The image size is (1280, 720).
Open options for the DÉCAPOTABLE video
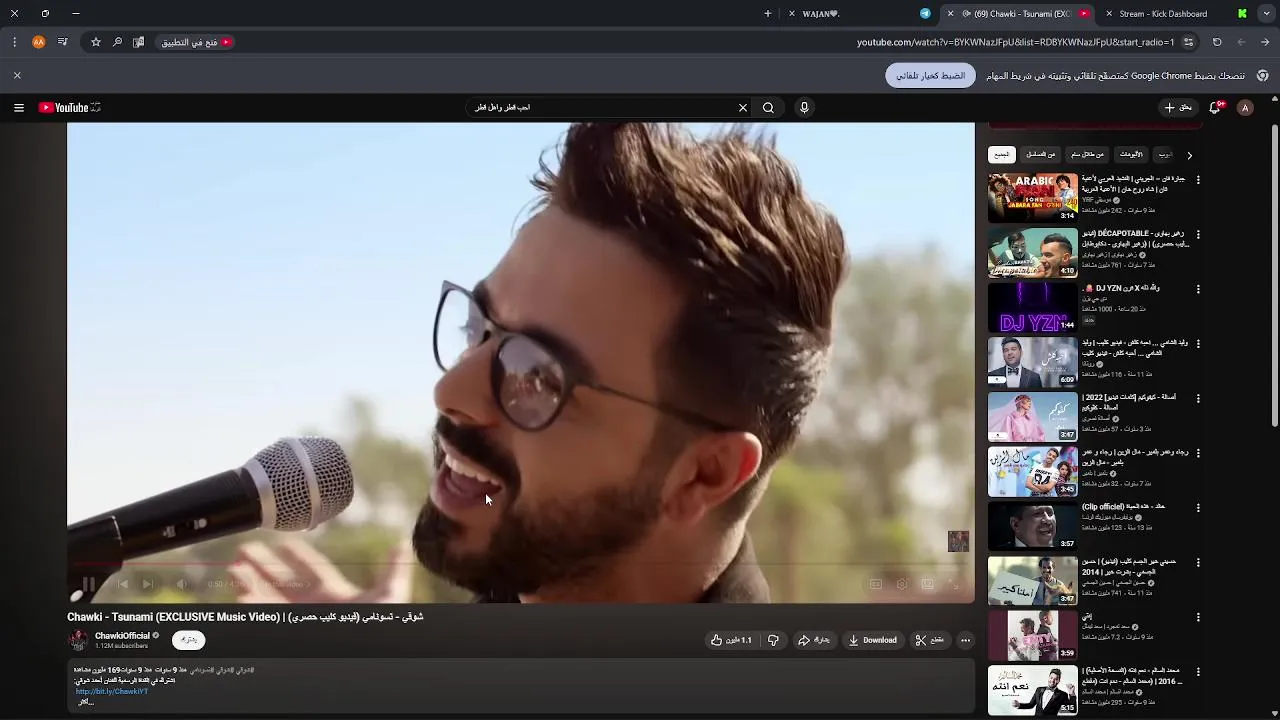pos(1198,235)
